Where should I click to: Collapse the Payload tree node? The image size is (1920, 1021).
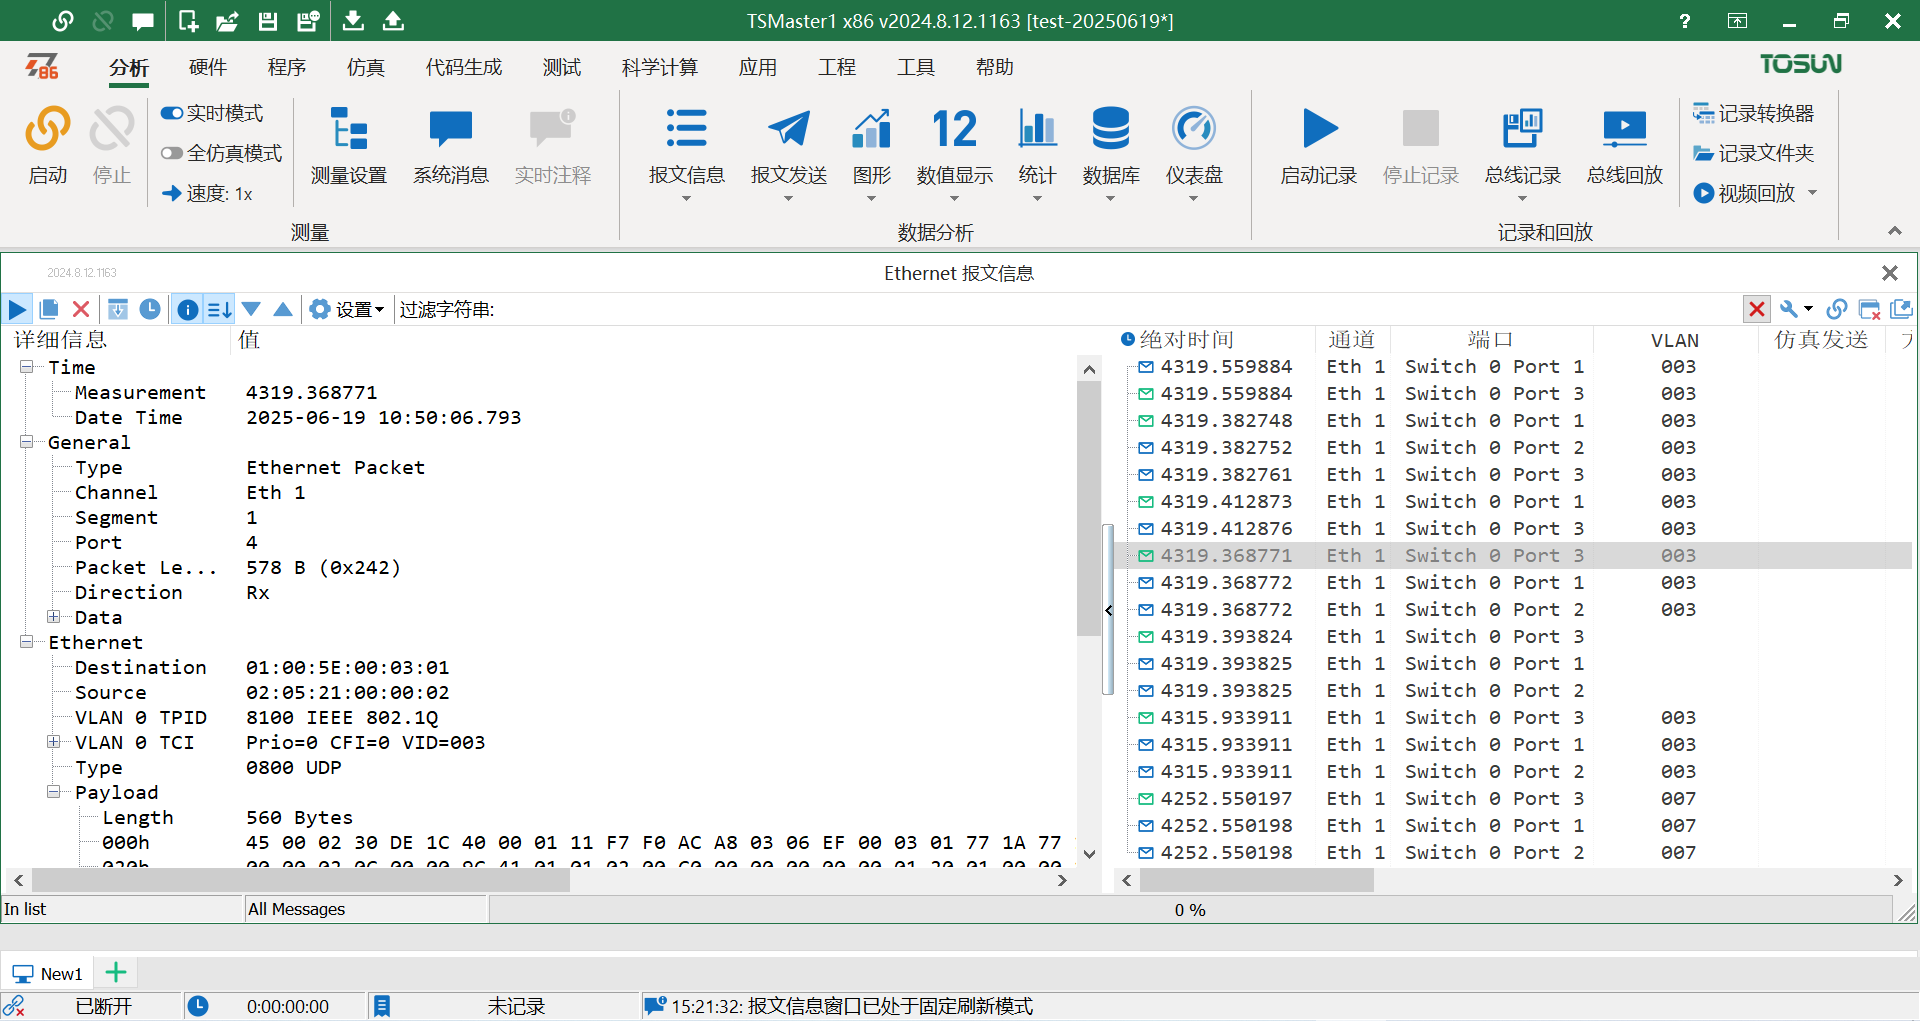[x=53, y=792]
